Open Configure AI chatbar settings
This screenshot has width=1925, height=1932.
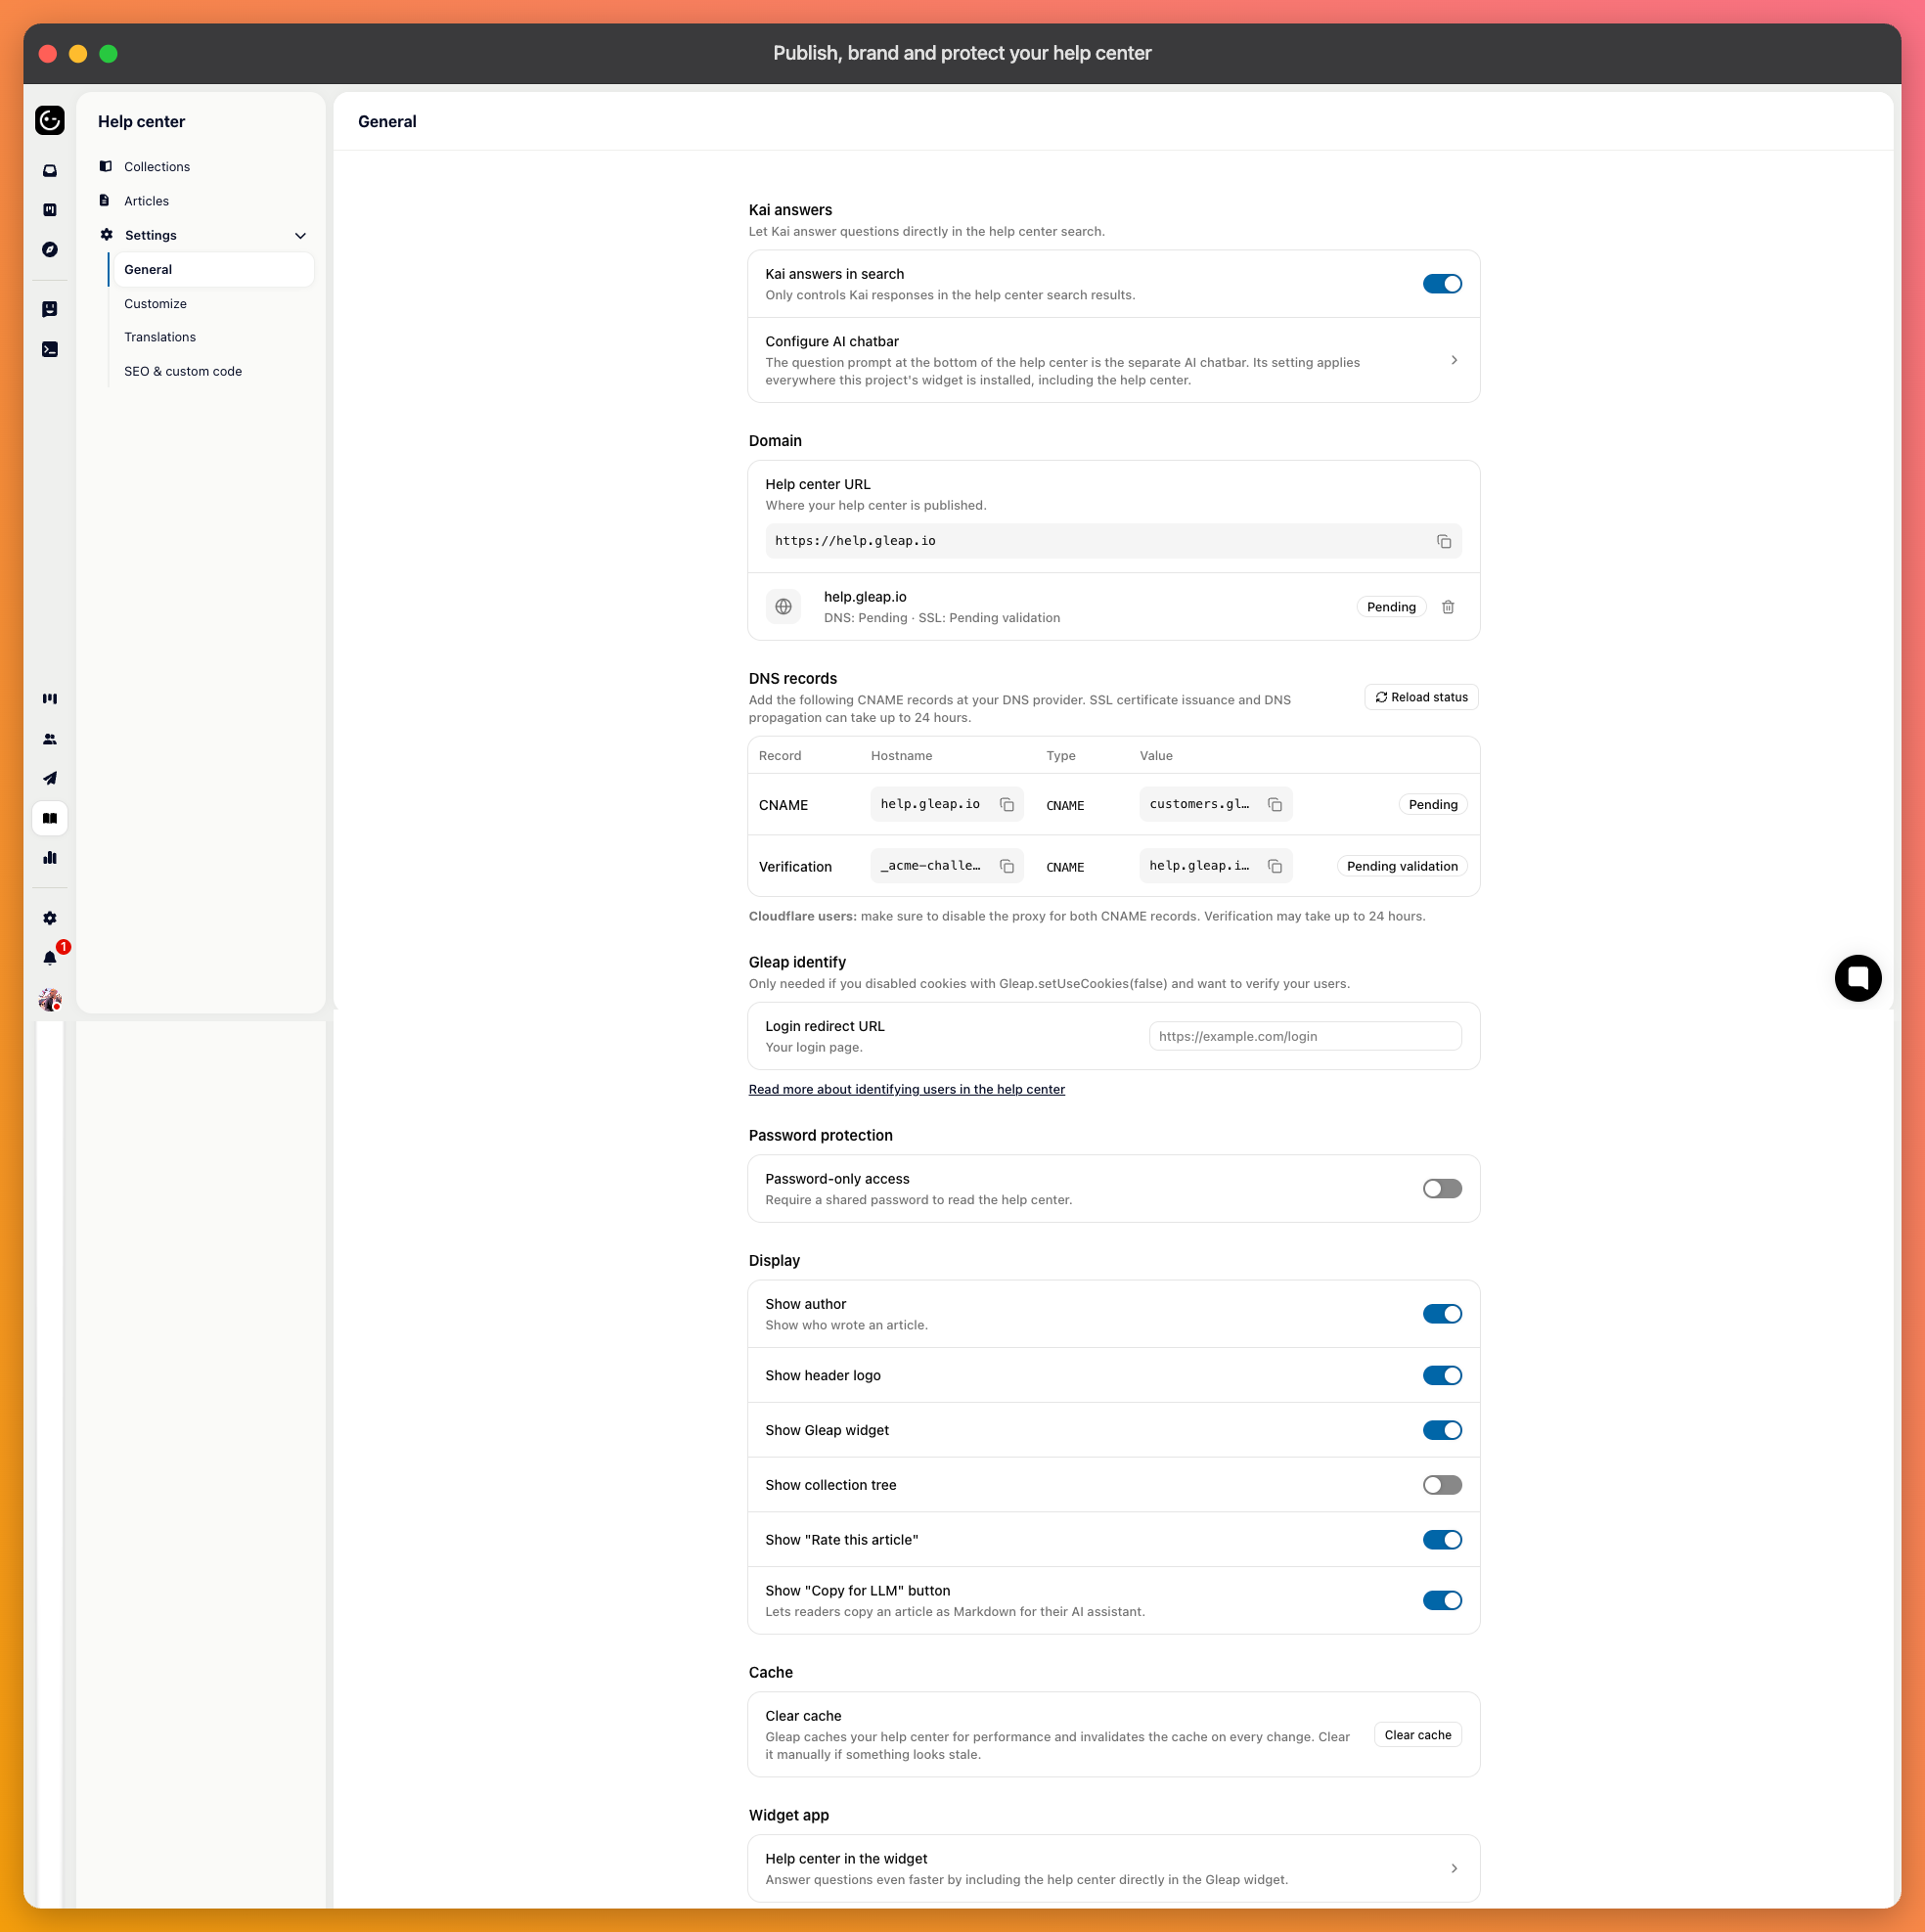pyautogui.click(x=1113, y=360)
